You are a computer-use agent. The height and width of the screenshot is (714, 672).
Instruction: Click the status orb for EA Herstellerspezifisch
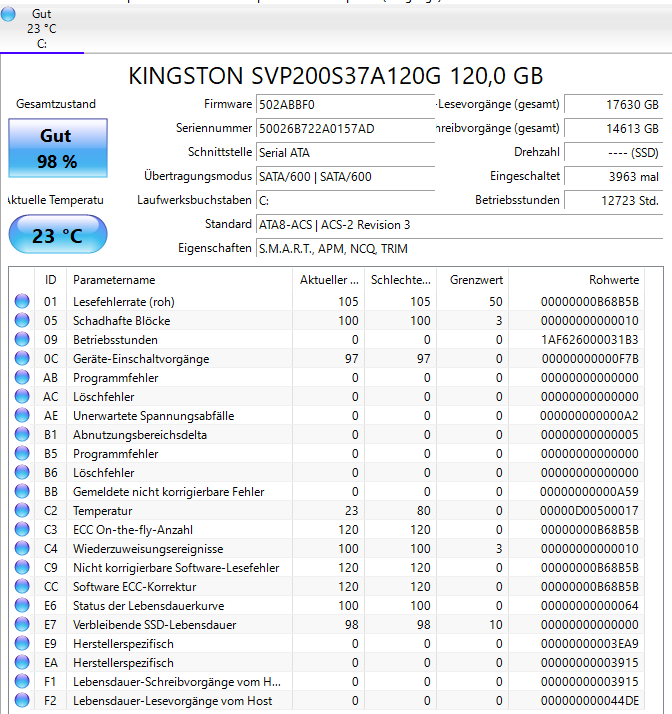[x=22, y=663]
